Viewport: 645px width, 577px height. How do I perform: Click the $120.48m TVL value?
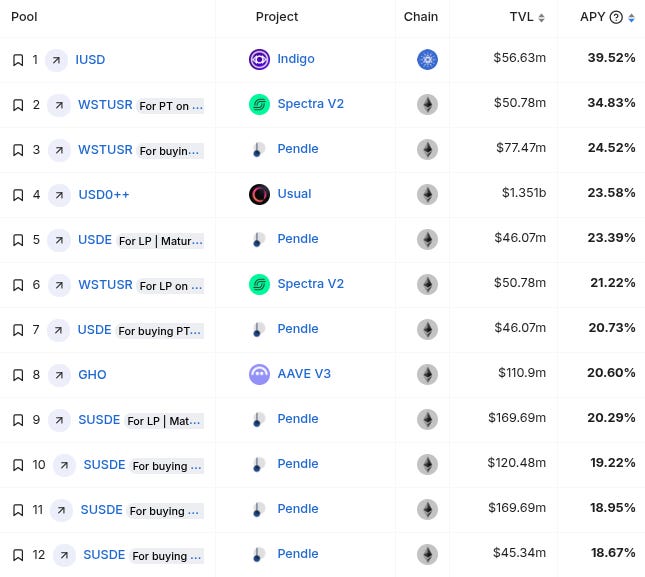pos(517,463)
